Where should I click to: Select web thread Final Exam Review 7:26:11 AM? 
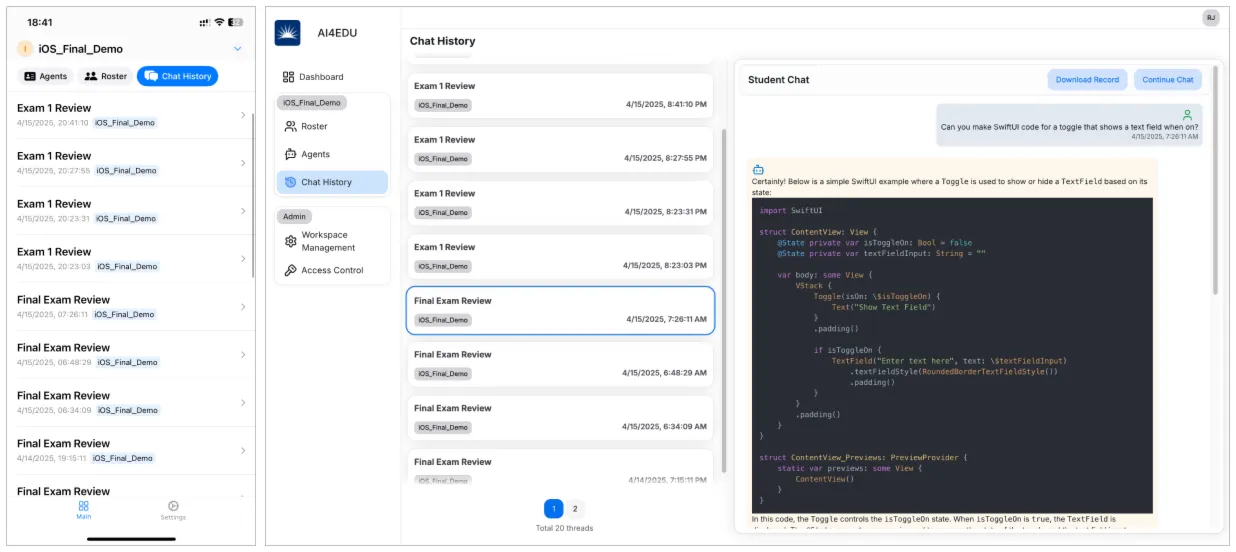(560, 310)
